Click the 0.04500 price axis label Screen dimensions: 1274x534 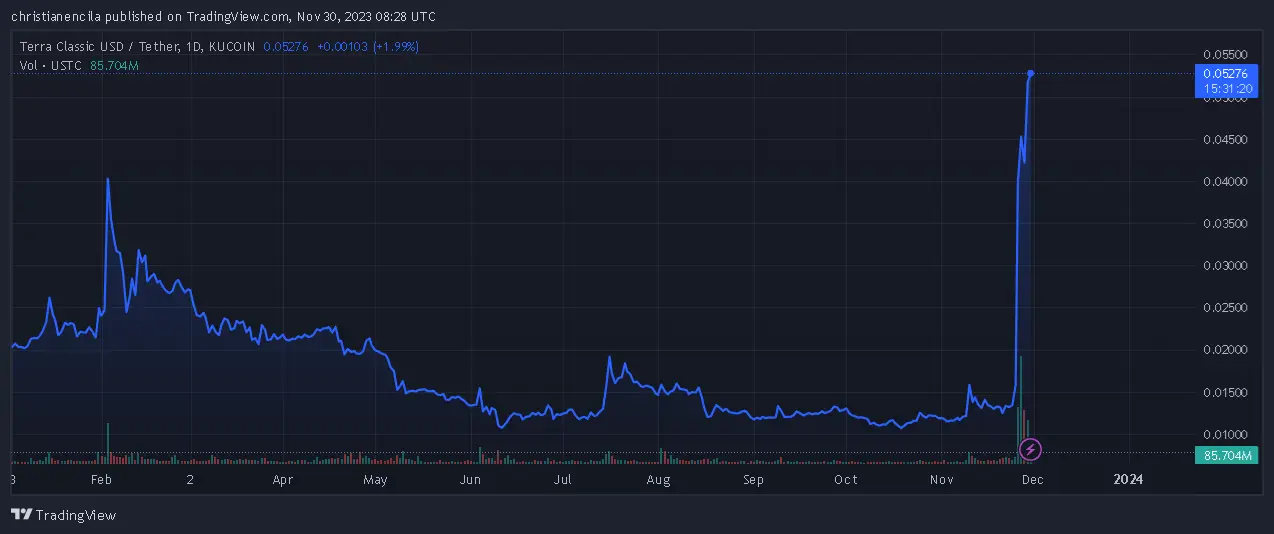pos(1224,140)
